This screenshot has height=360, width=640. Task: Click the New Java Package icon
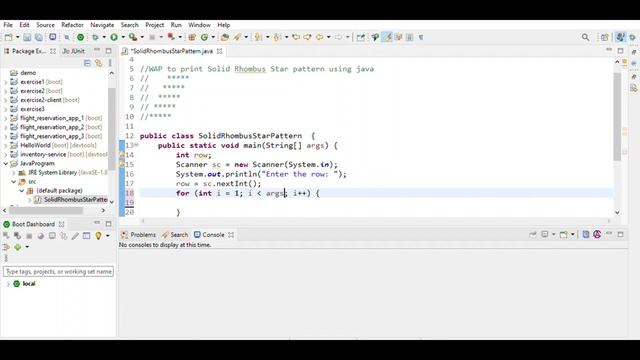pyautogui.click(x=191, y=37)
